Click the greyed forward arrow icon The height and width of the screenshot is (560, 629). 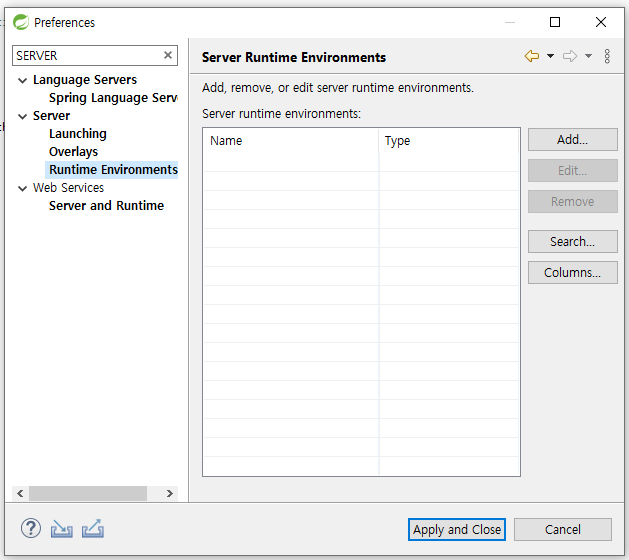[x=570, y=56]
